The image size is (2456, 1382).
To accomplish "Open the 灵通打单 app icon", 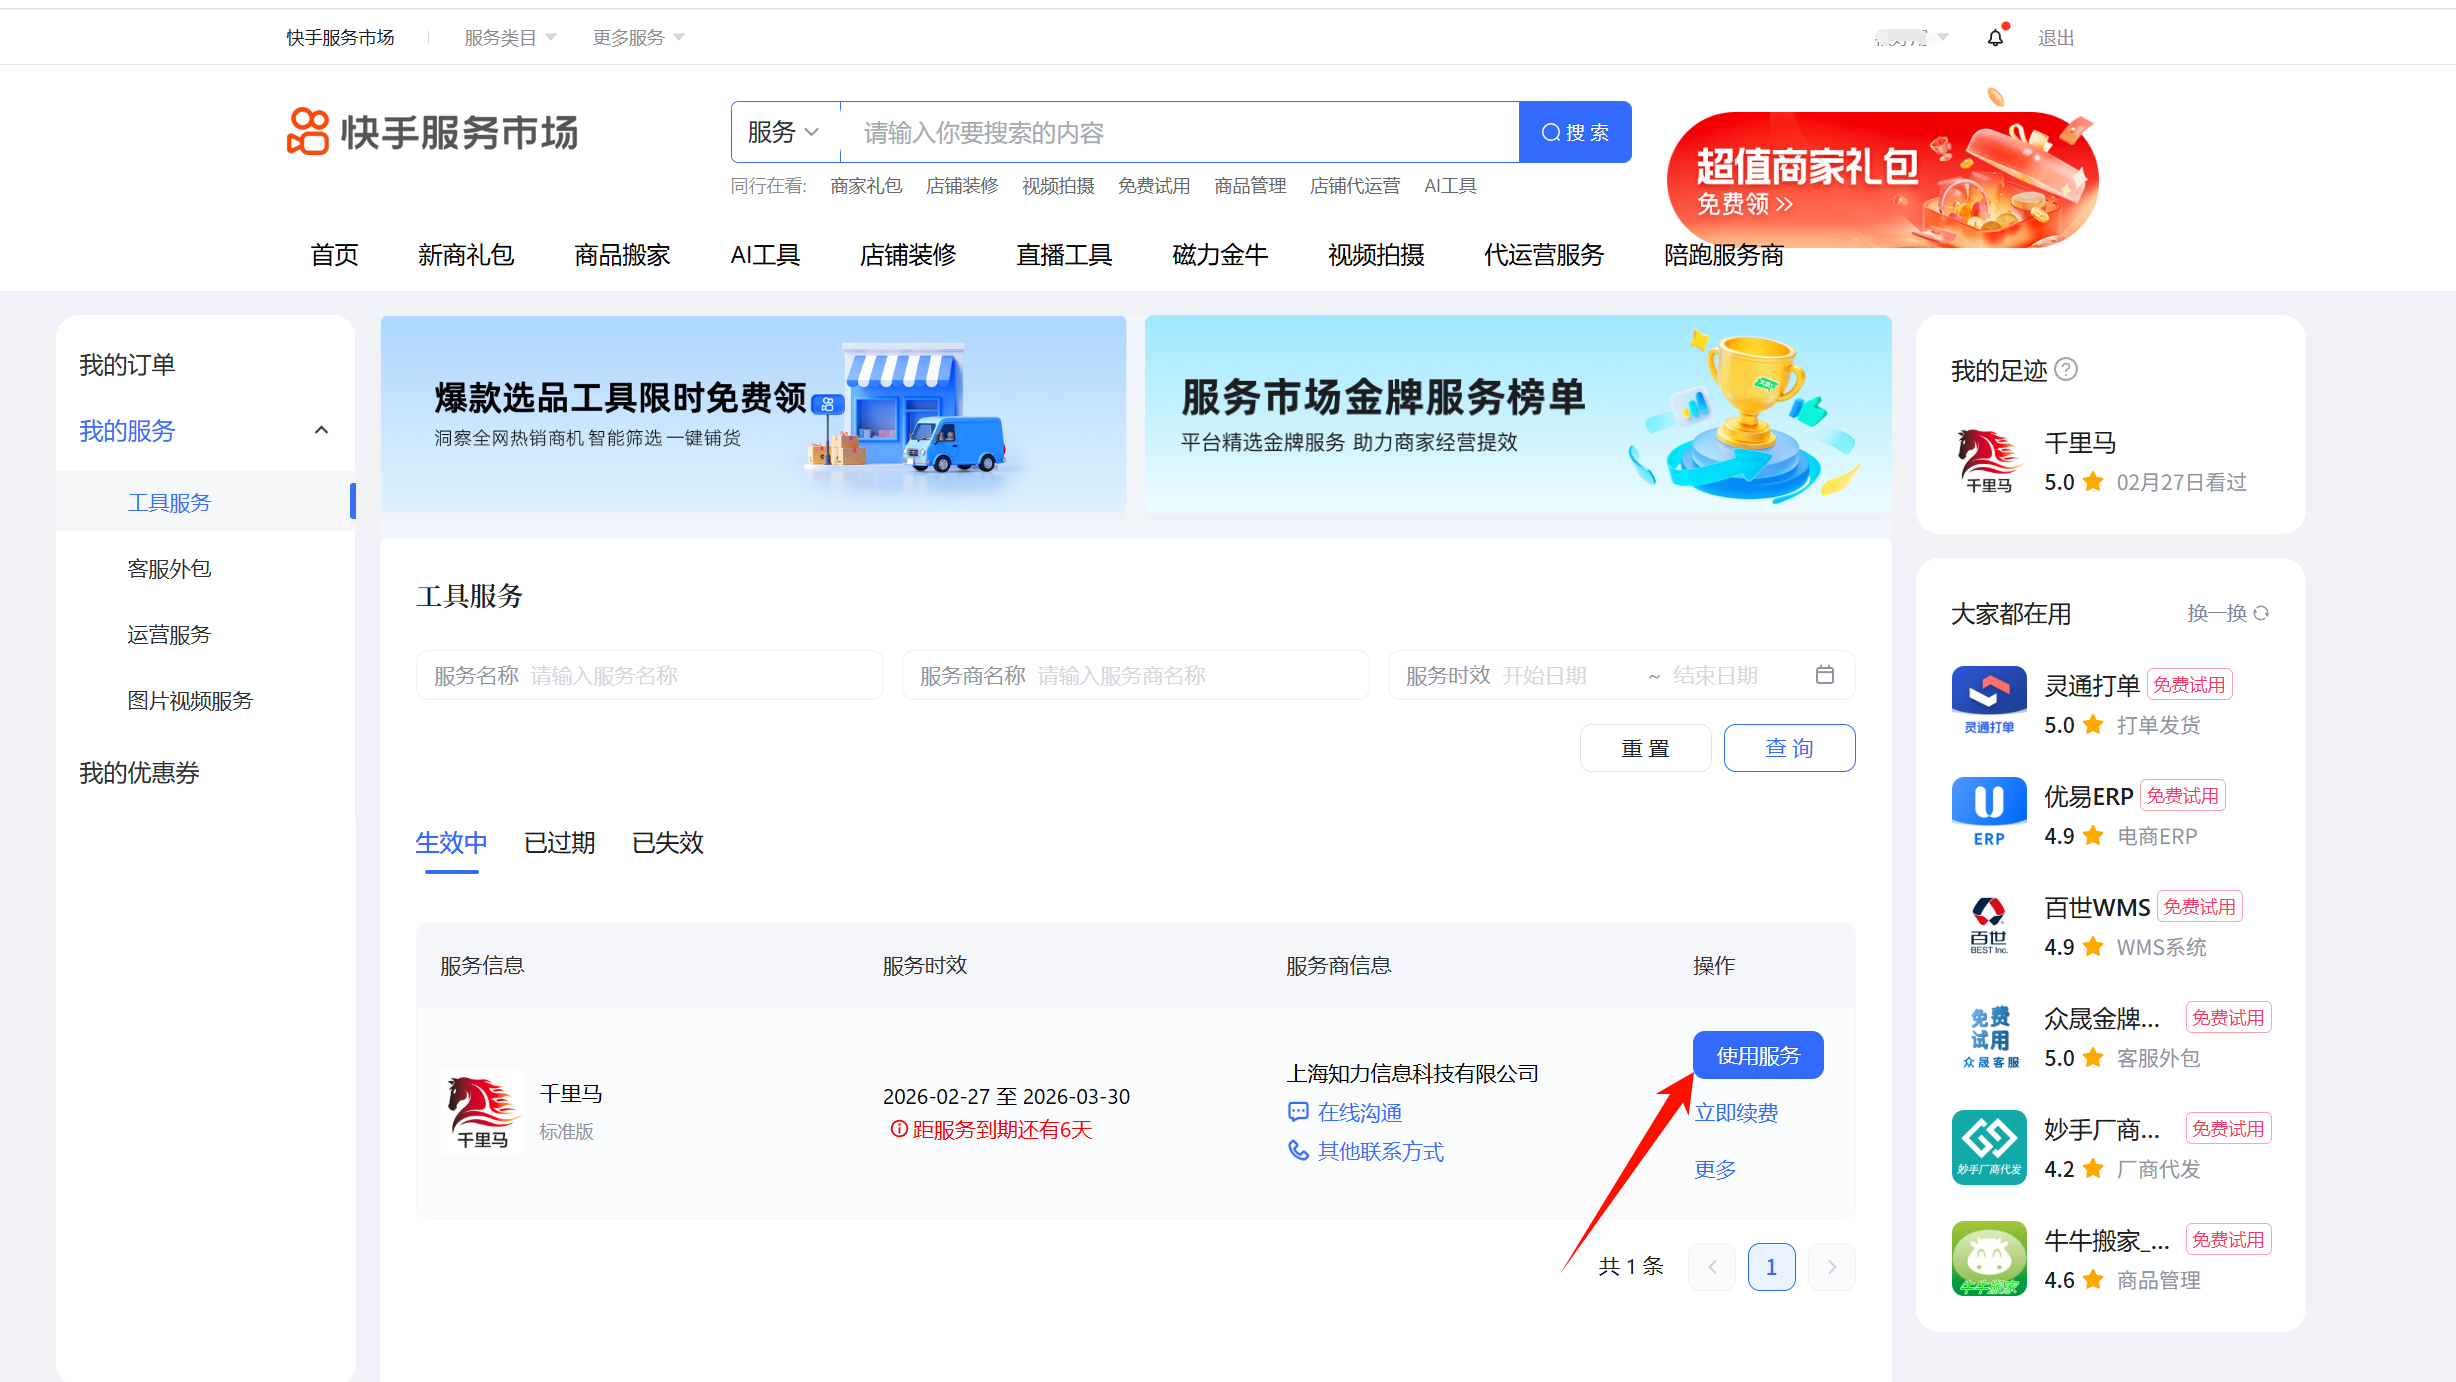I will coord(1988,701).
